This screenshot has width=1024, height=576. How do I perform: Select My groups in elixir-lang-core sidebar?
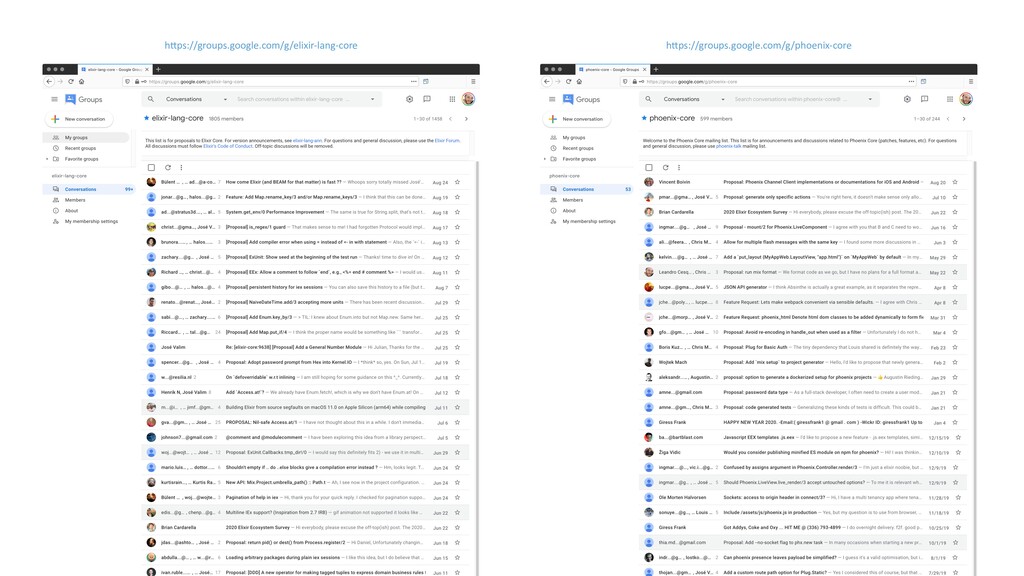click(87, 138)
